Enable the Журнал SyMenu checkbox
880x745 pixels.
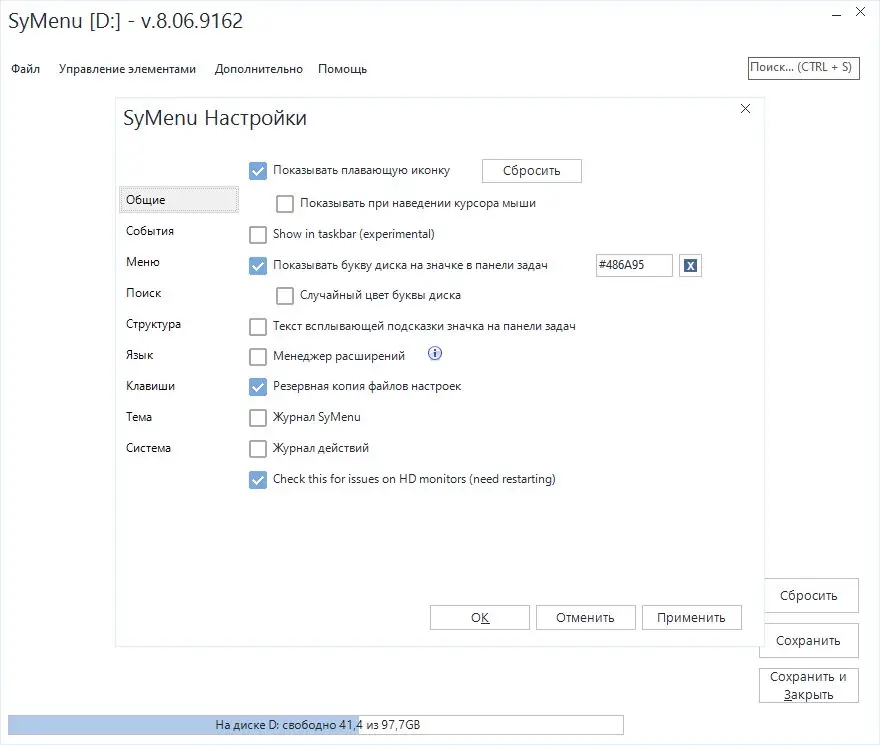[x=258, y=418]
